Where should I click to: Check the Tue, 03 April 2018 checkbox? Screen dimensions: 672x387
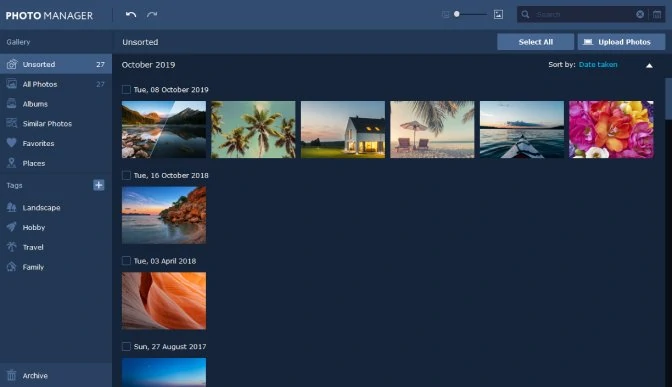(x=126, y=261)
